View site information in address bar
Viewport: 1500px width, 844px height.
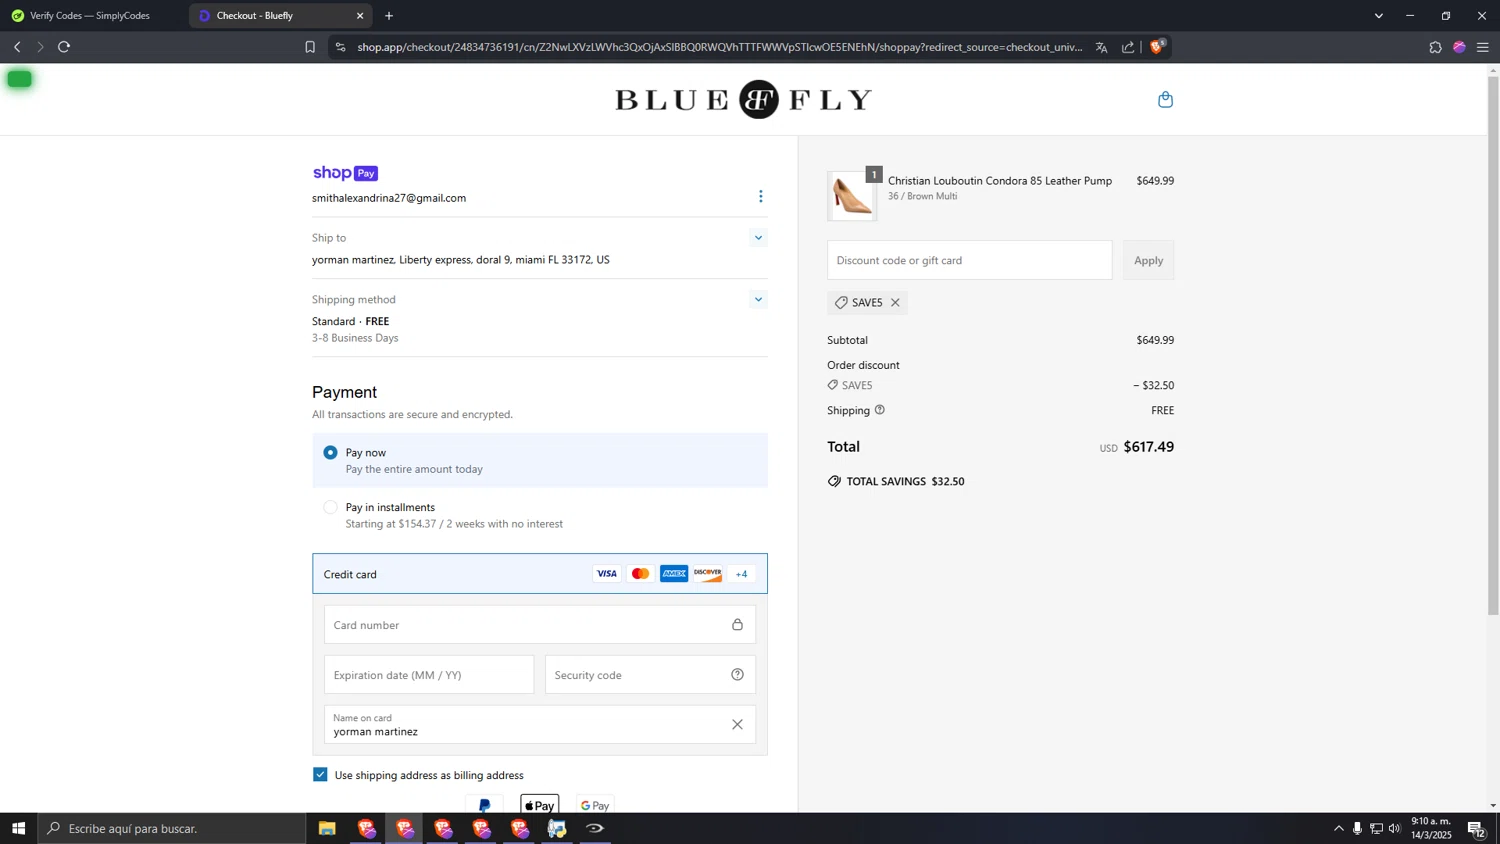340,47
